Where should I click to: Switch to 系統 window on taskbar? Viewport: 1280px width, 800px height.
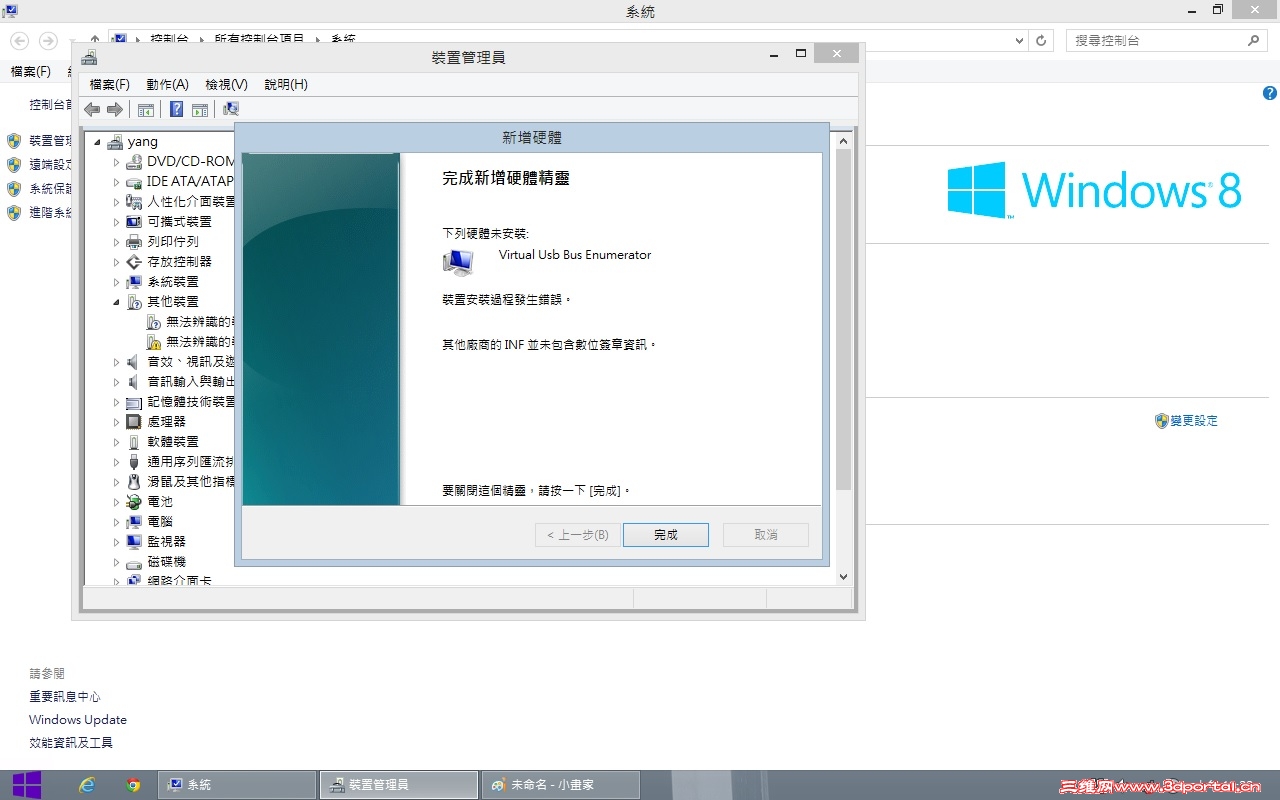pyautogui.click(x=237, y=785)
